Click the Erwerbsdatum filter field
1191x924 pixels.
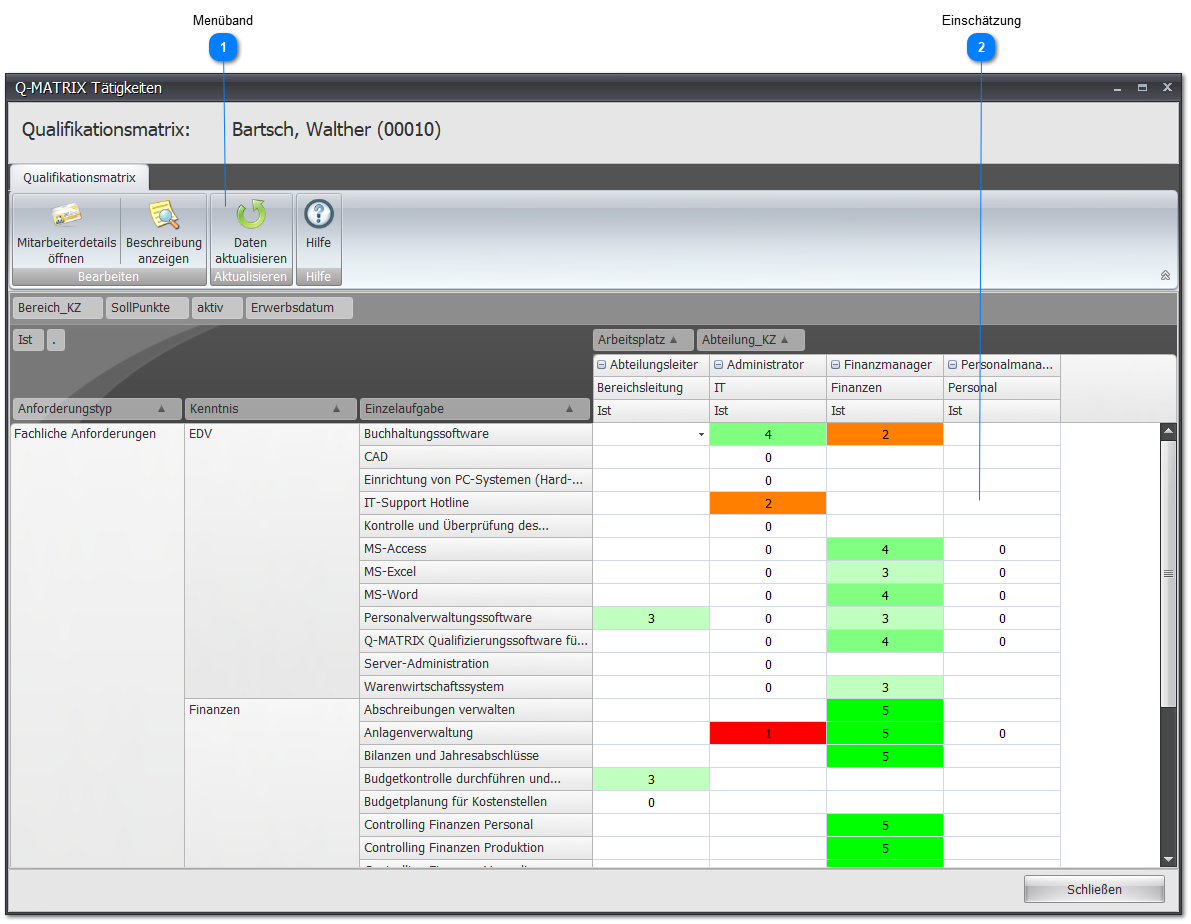point(299,308)
